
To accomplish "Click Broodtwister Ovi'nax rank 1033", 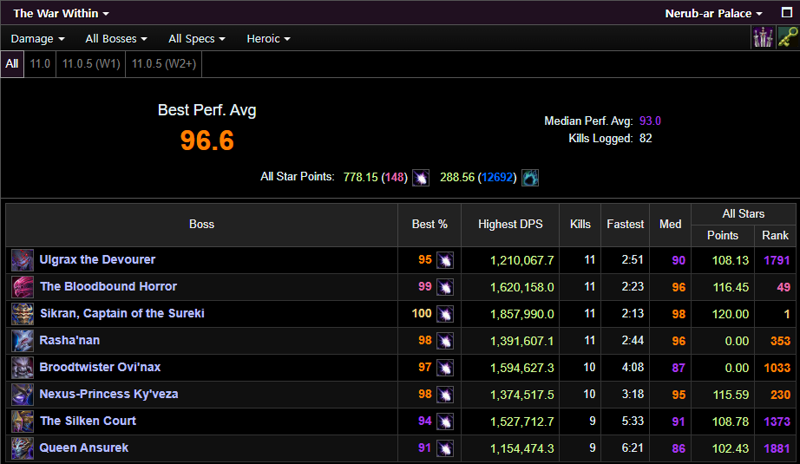I will (x=777, y=368).
